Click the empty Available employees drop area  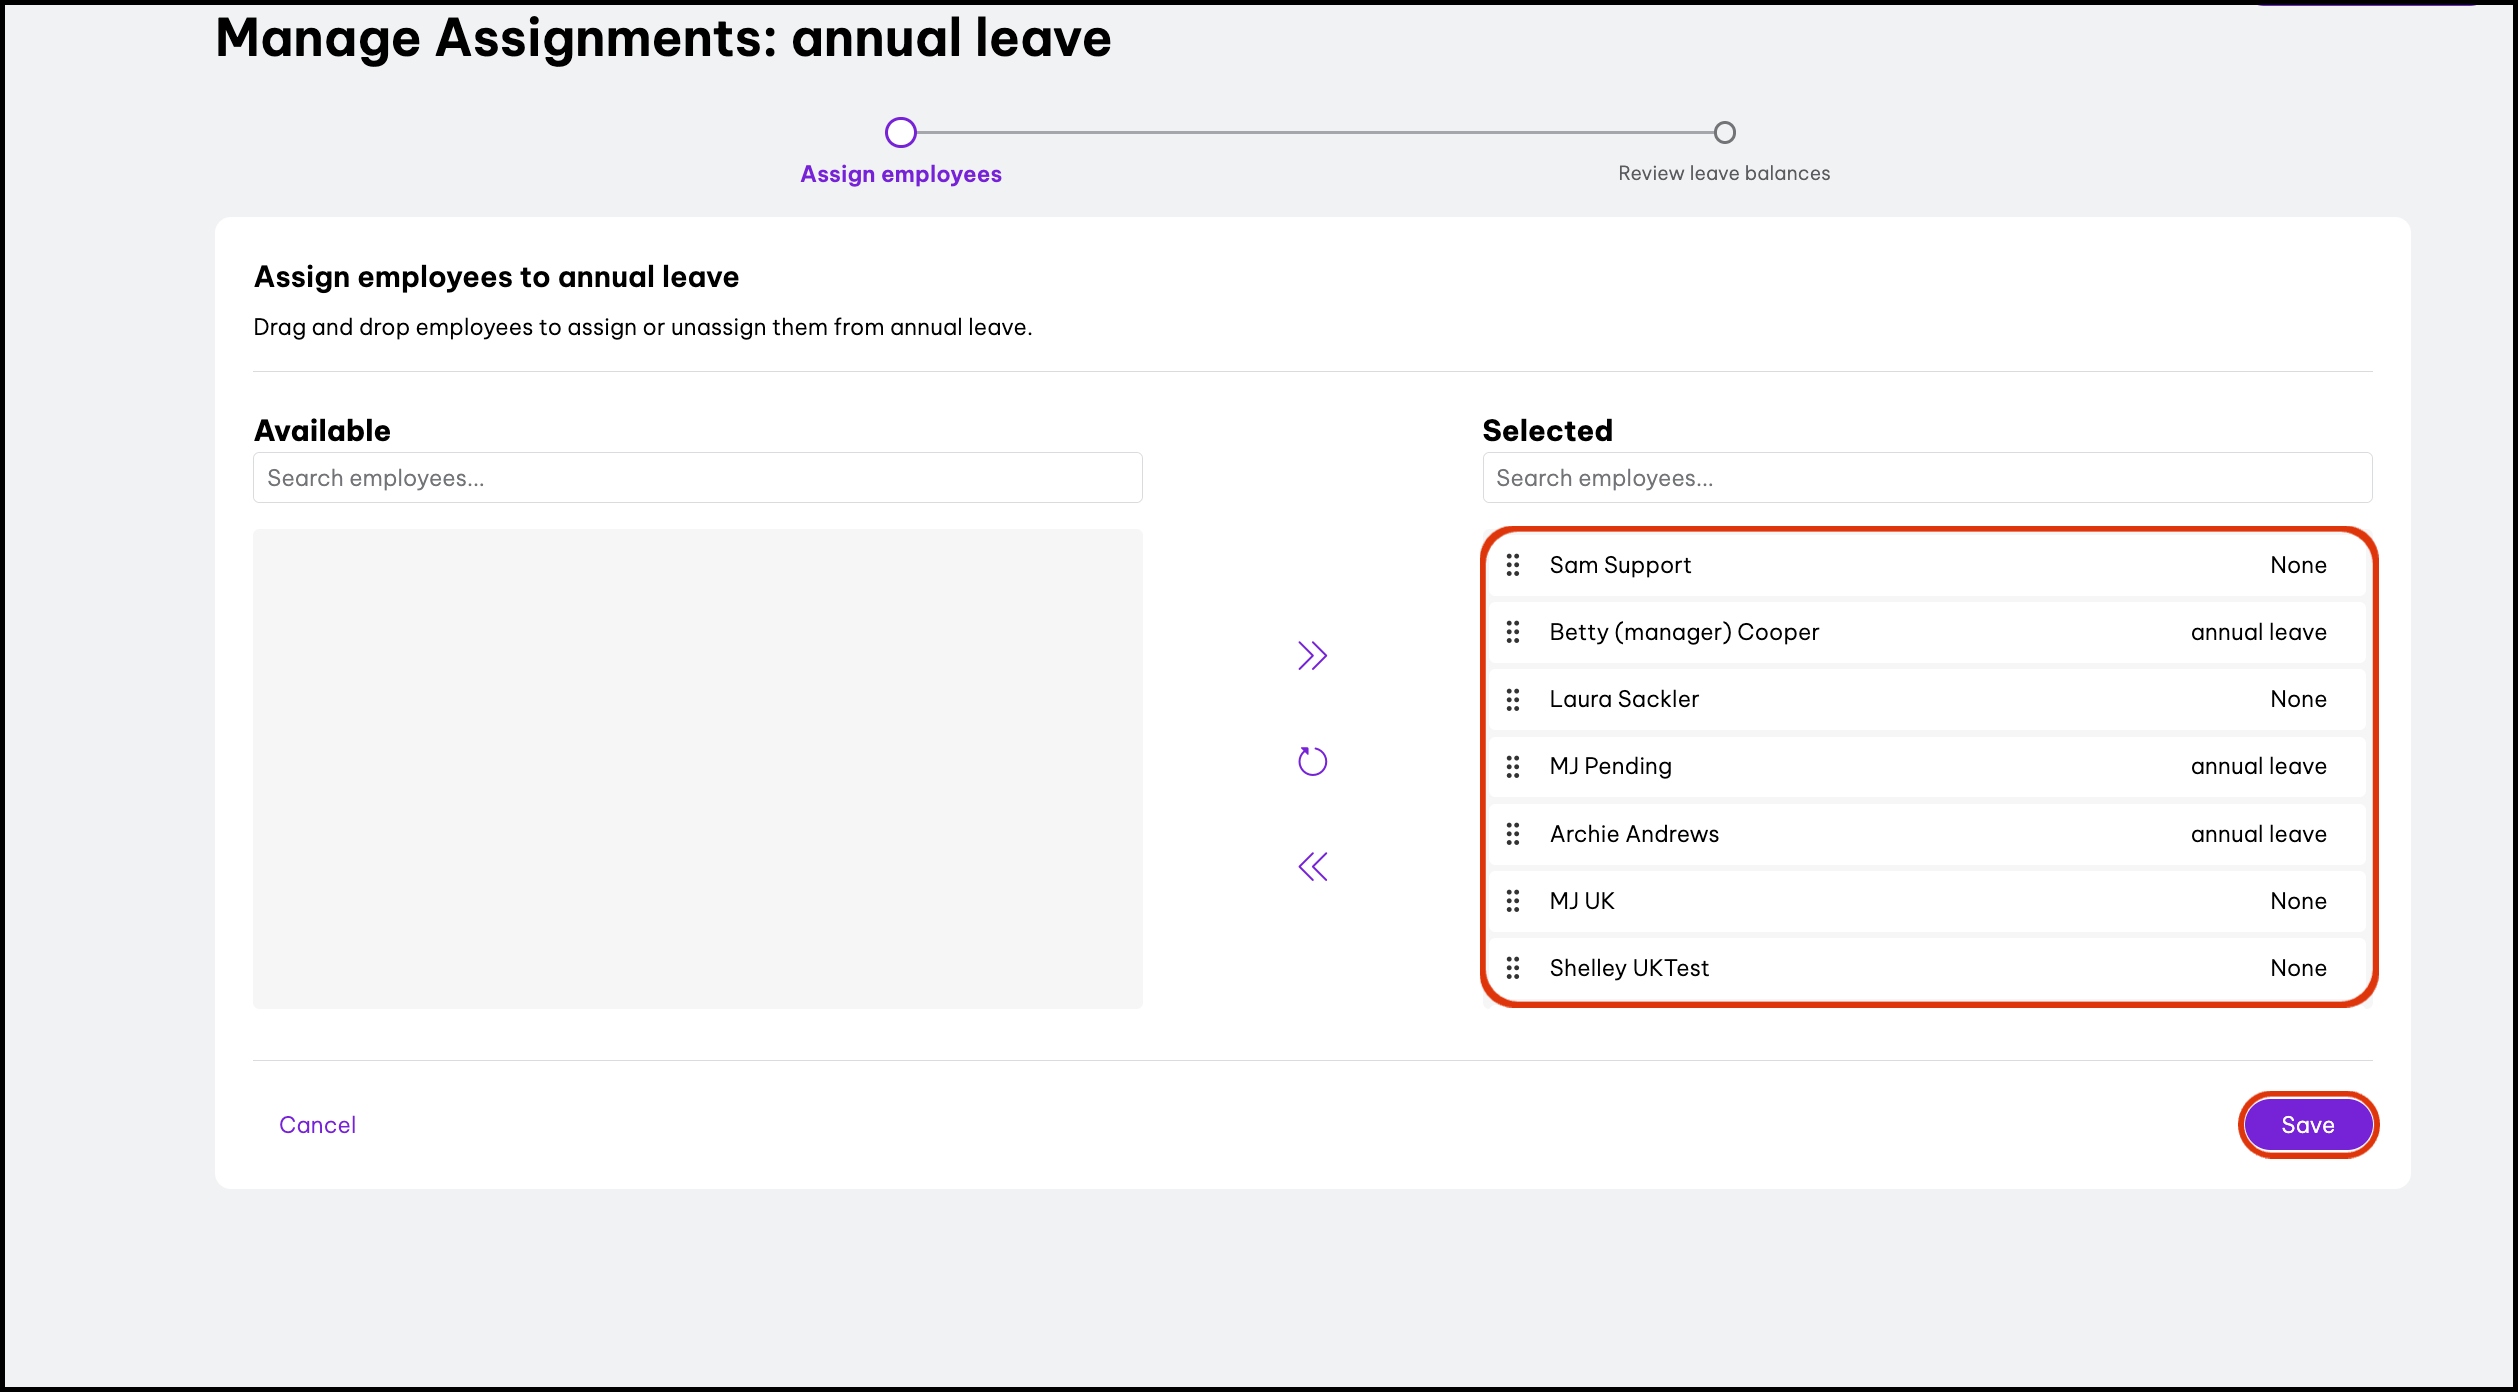(697, 768)
